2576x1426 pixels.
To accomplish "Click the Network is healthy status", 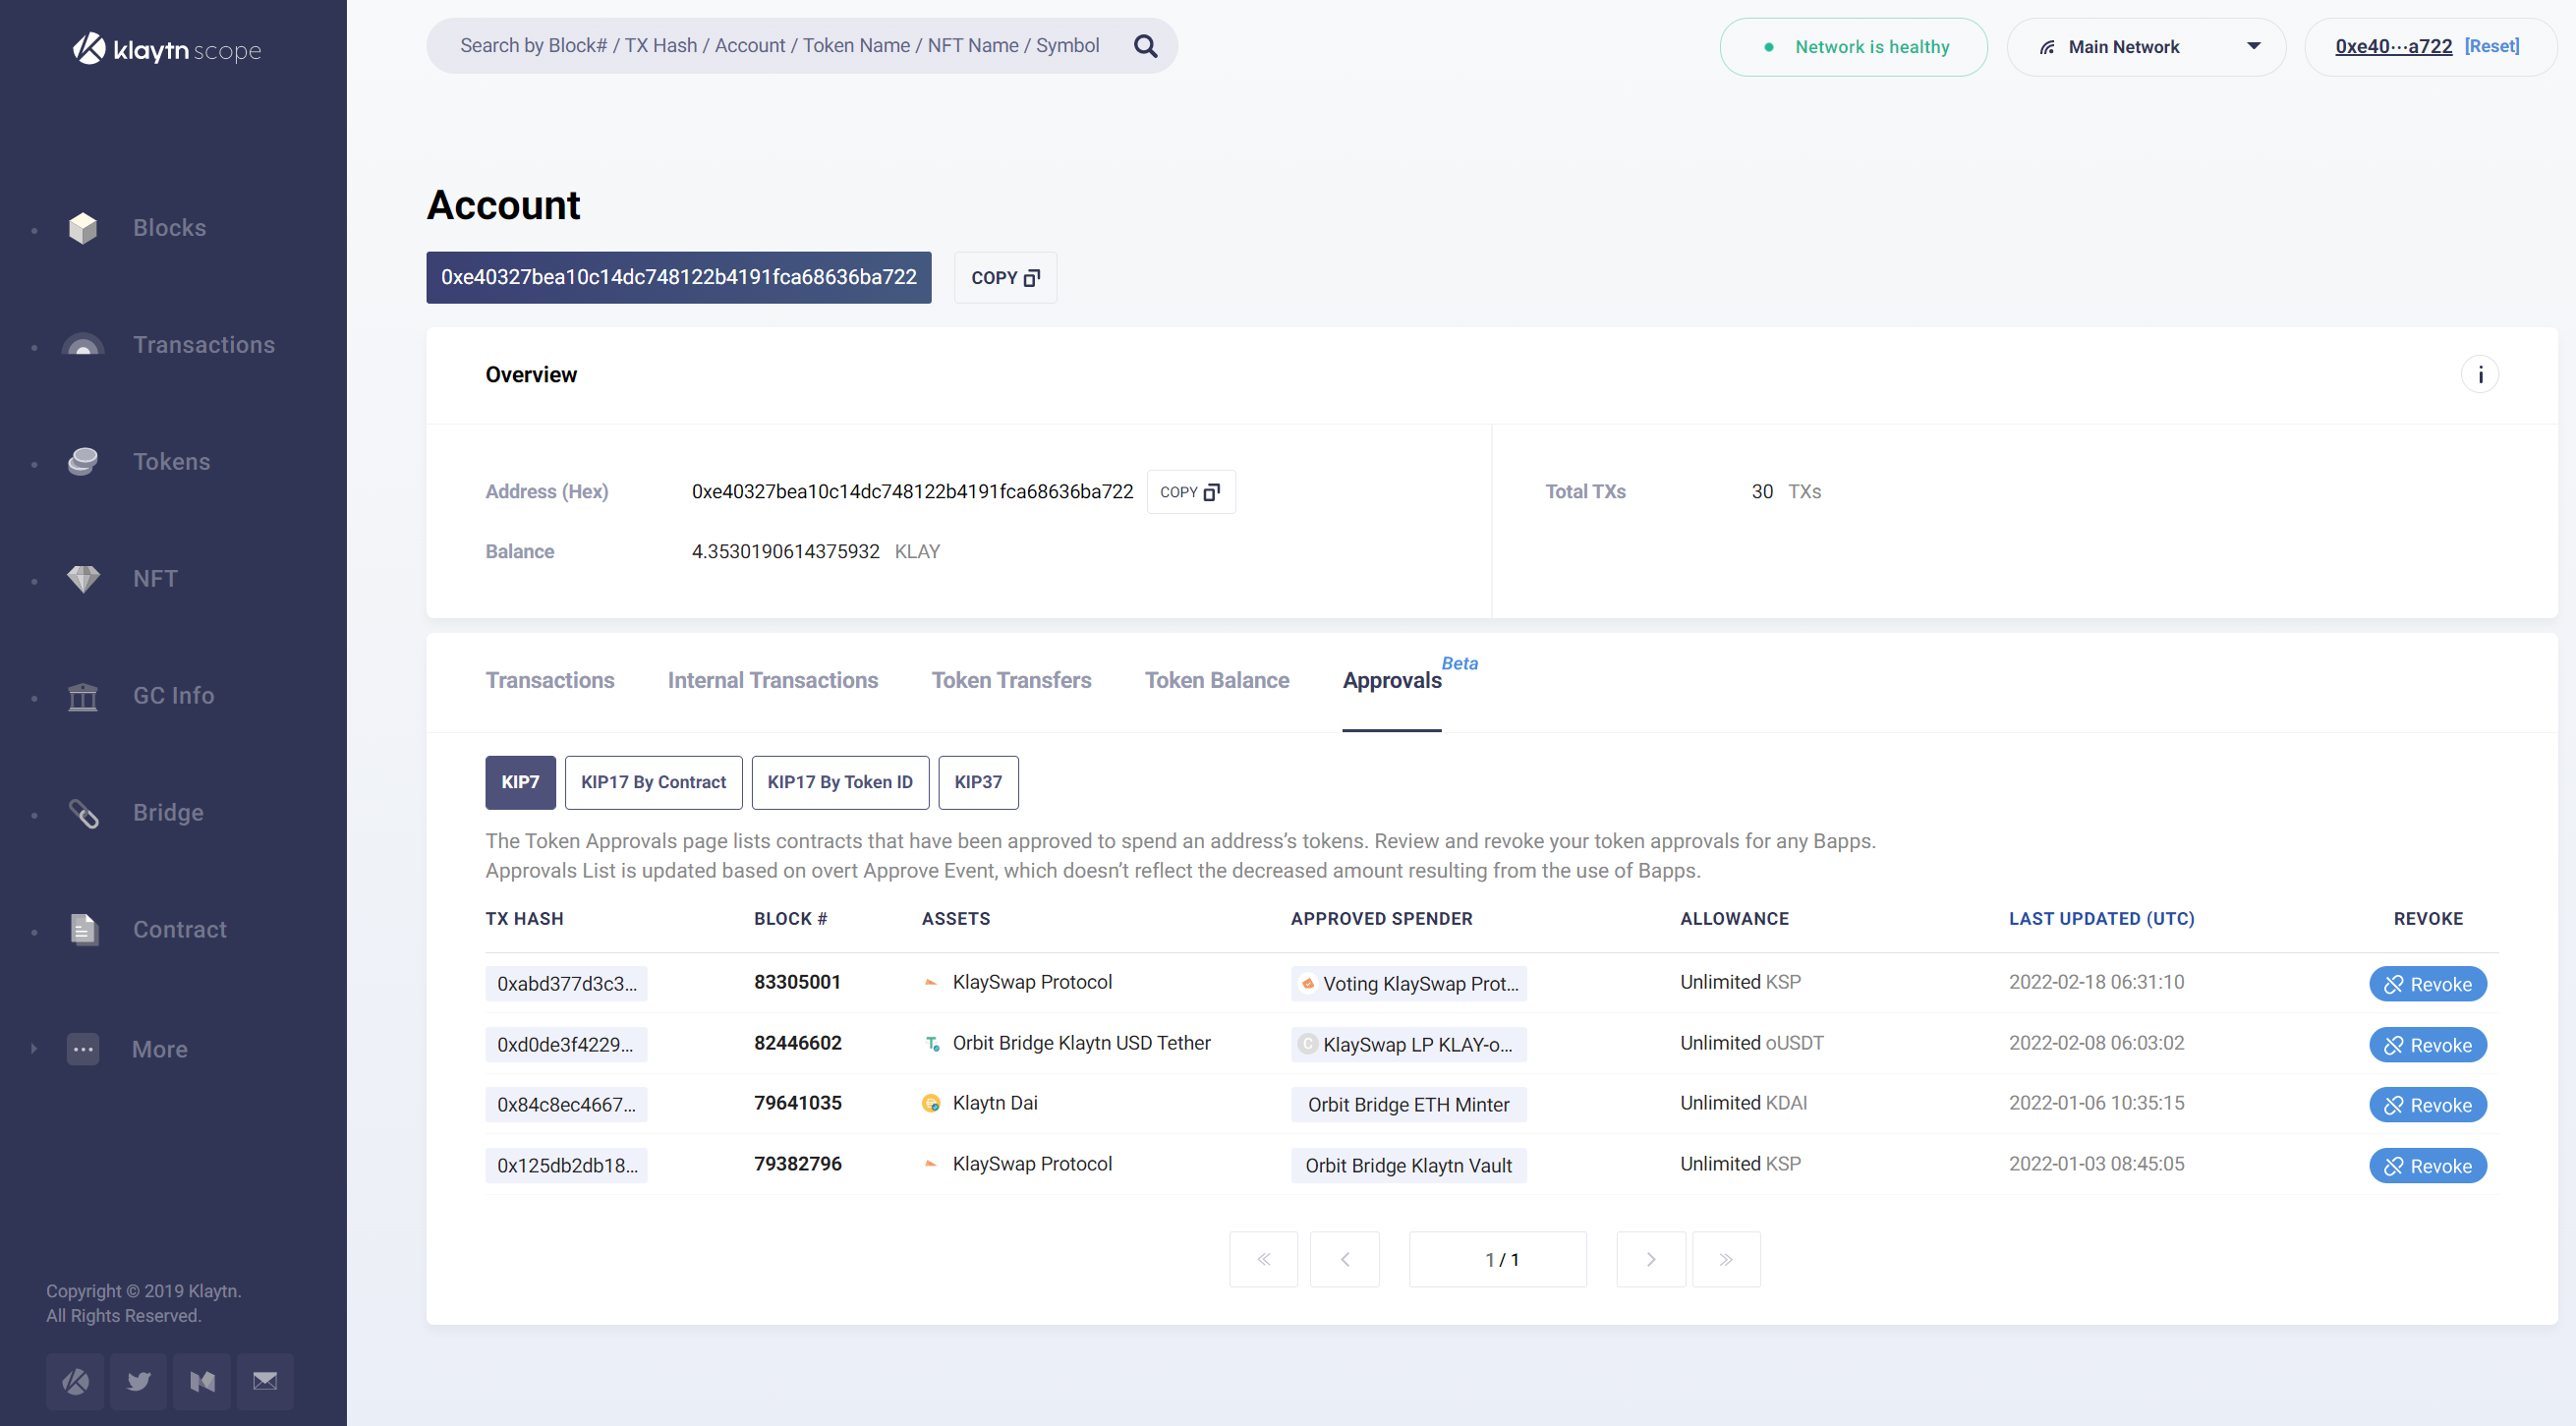I will pos(1853,47).
